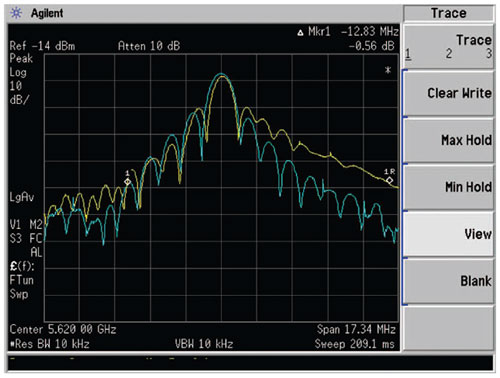Select the View trace softkey
The height and width of the screenshot is (378, 500).
point(449,234)
